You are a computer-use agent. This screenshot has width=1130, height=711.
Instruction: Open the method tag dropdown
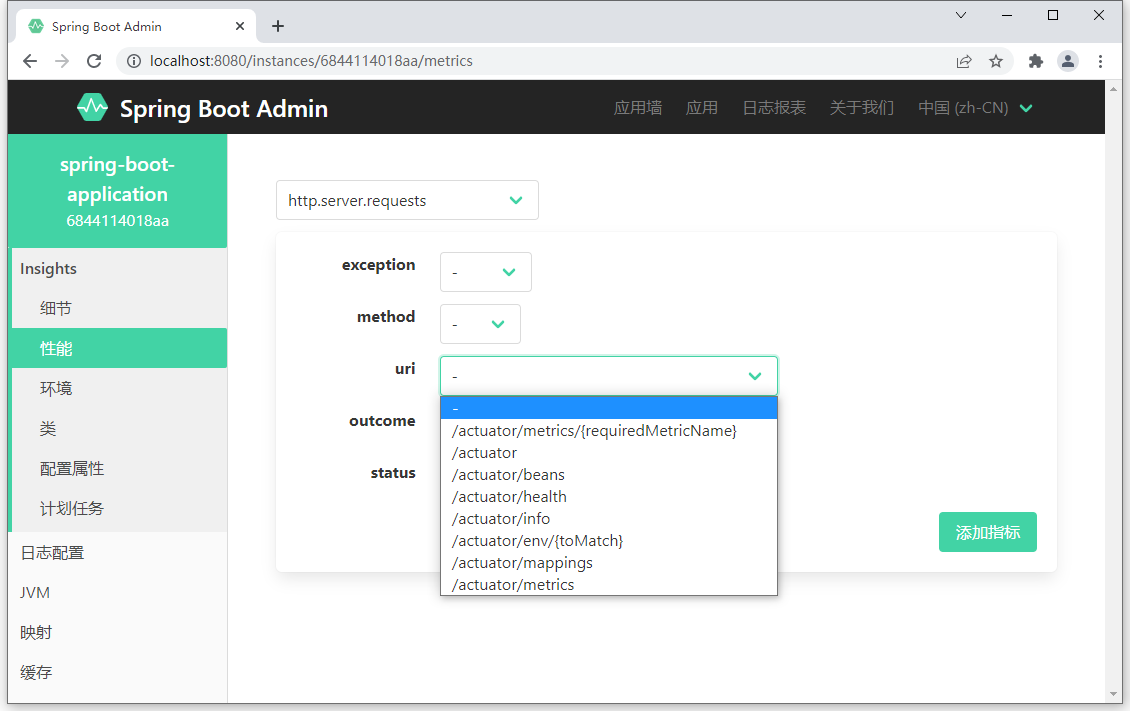coord(480,324)
